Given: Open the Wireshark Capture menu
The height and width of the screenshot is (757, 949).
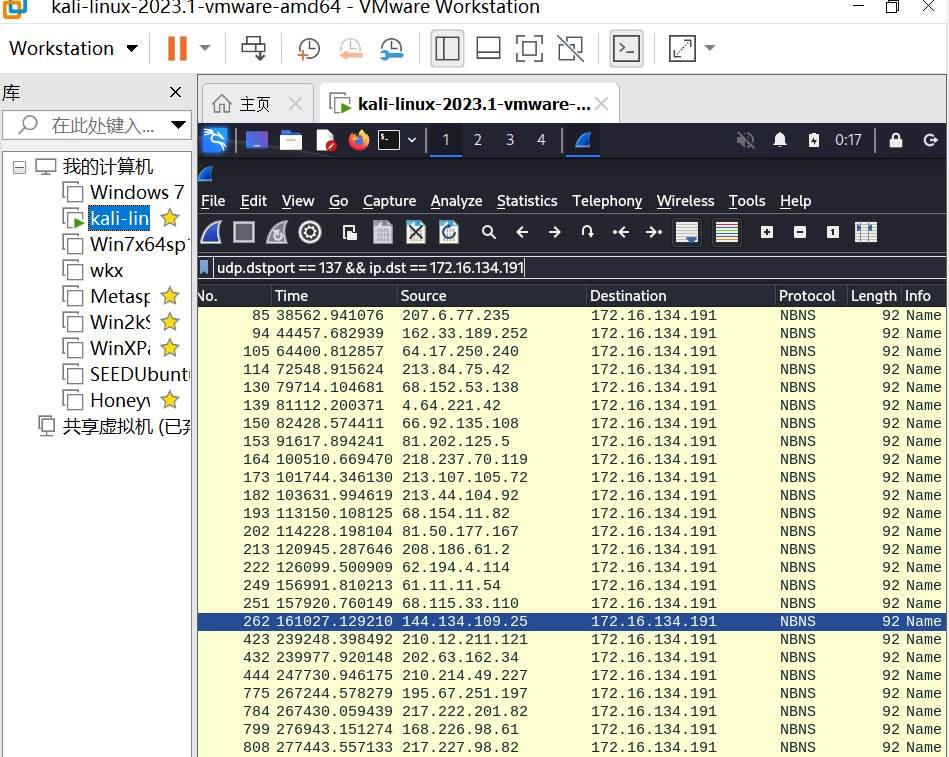Looking at the screenshot, I should (x=389, y=201).
